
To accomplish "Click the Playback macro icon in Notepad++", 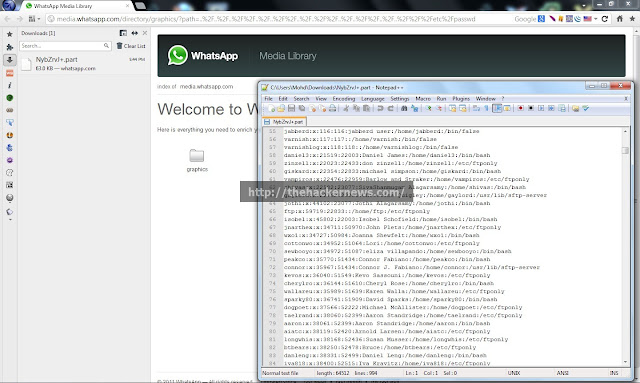I will pos(541,108).
